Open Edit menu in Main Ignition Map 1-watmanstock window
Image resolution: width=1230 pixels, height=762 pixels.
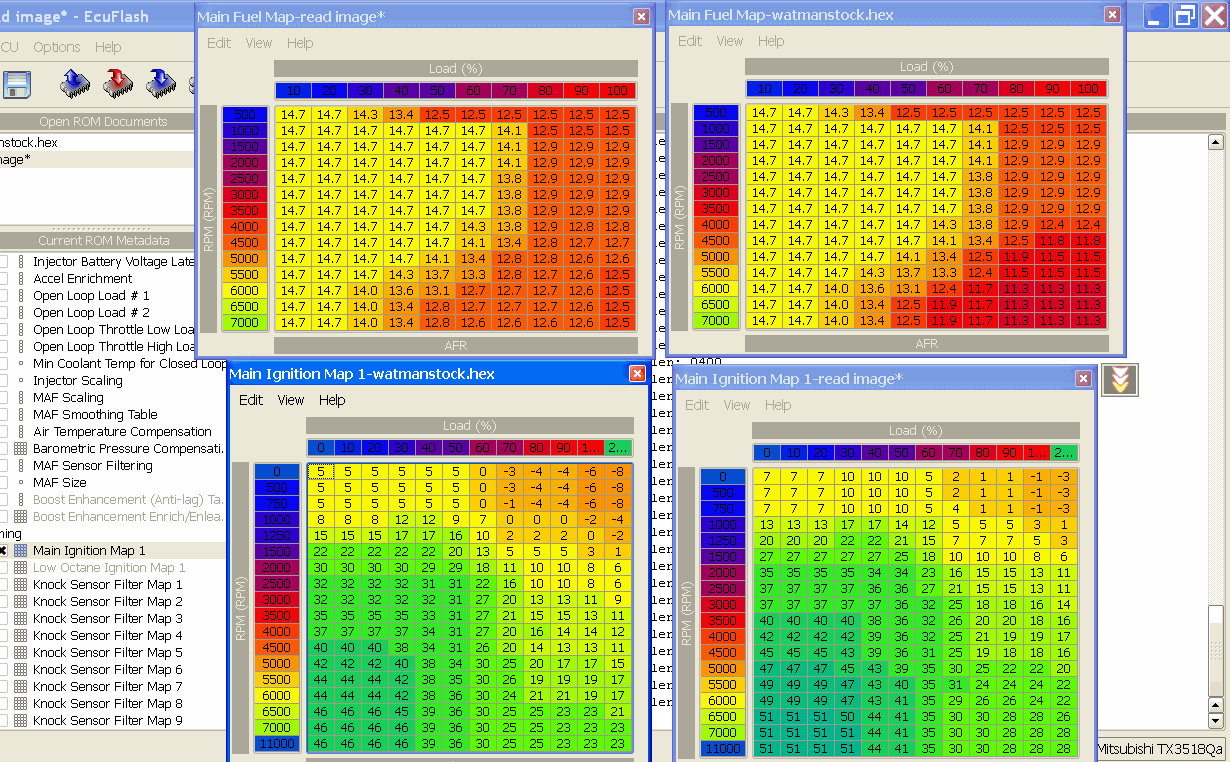[x=250, y=400]
